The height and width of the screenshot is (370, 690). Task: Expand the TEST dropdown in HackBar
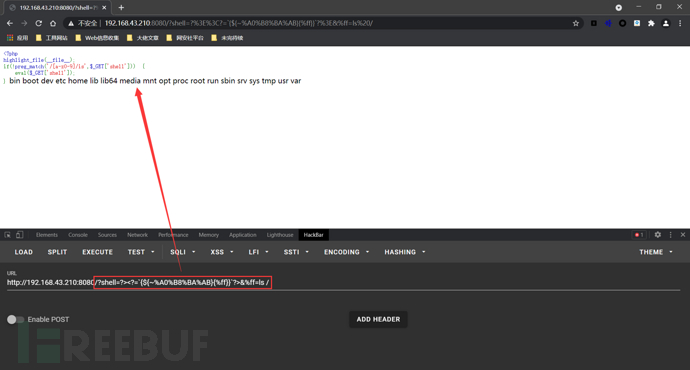pyautogui.click(x=141, y=252)
